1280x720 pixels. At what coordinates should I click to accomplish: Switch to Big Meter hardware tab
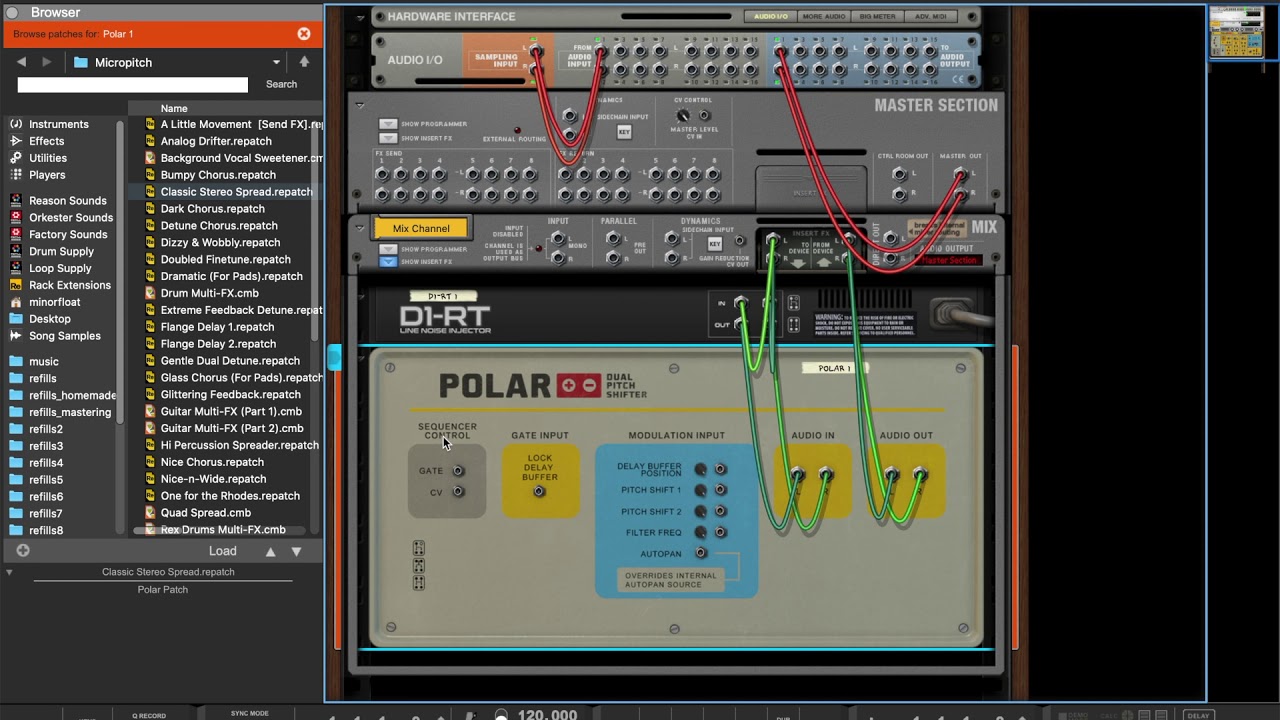(x=878, y=16)
